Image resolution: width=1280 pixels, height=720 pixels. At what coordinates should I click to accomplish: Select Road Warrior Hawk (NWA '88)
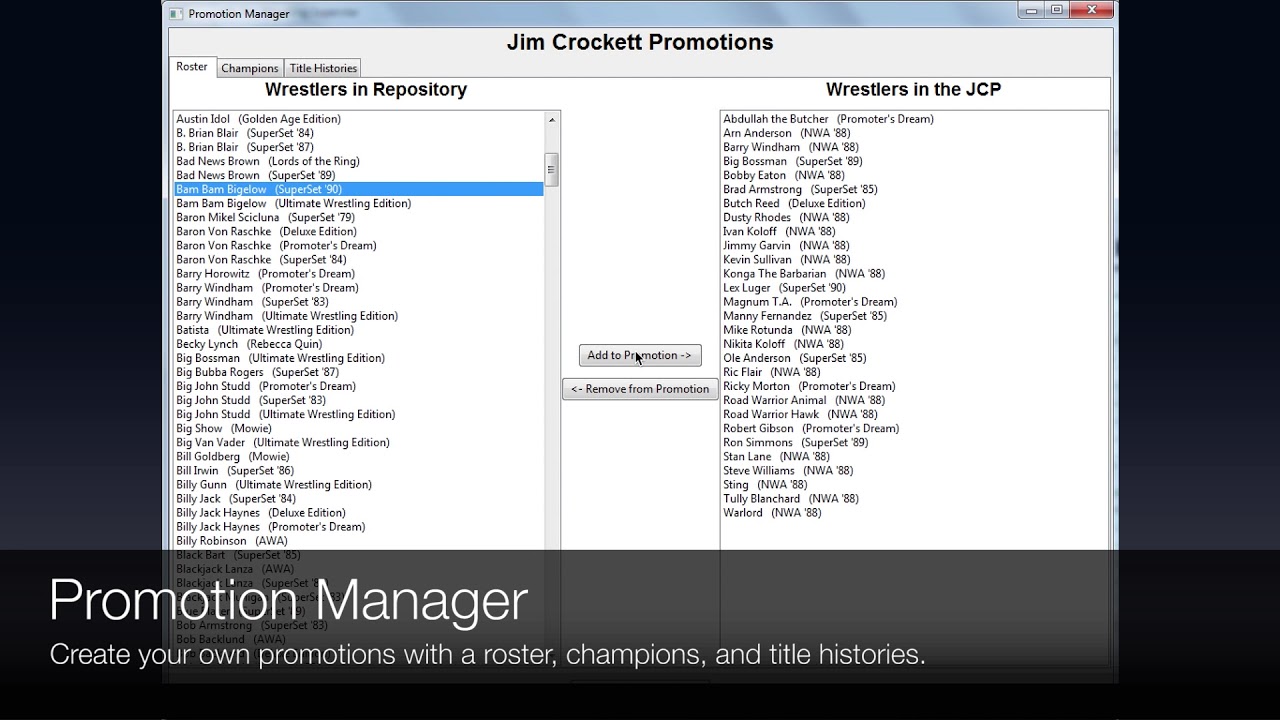point(914,414)
